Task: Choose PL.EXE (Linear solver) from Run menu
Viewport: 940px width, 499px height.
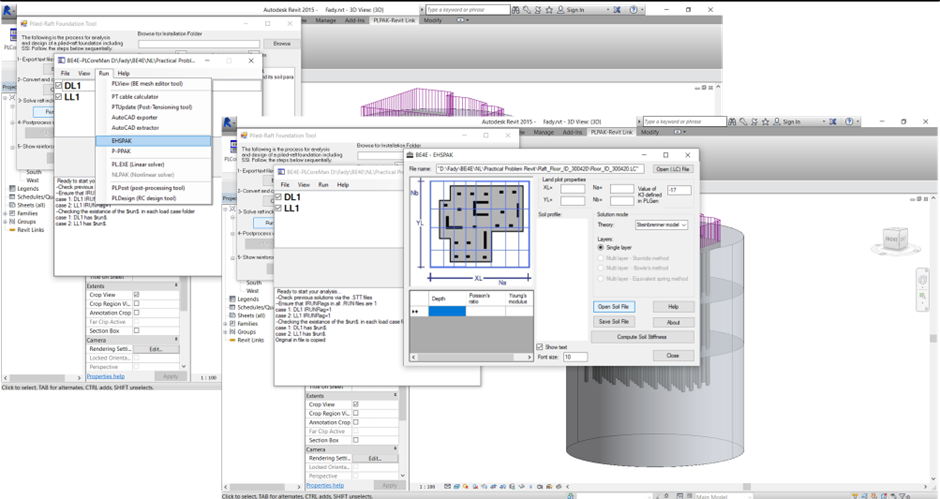Action: point(138,164)
